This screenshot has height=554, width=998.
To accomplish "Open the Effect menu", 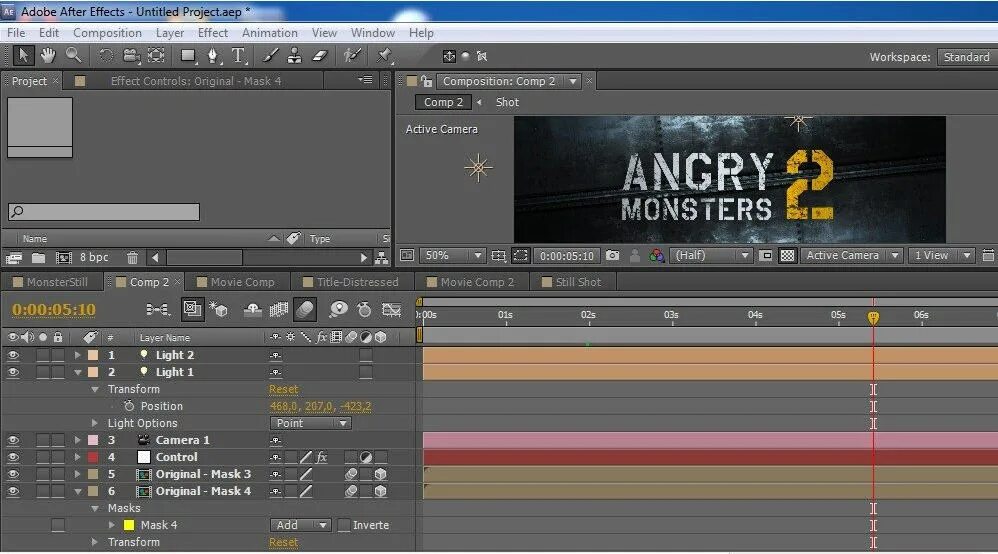I will [213, 32].
